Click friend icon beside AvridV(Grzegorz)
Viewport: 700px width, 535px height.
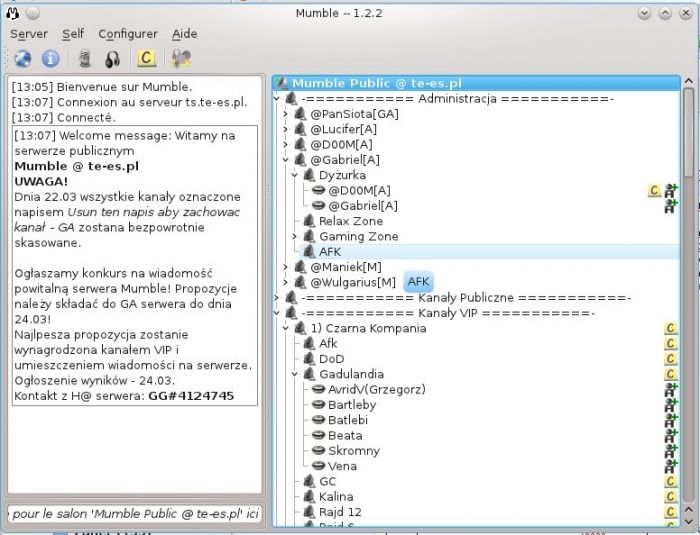(x=671, y=389)
